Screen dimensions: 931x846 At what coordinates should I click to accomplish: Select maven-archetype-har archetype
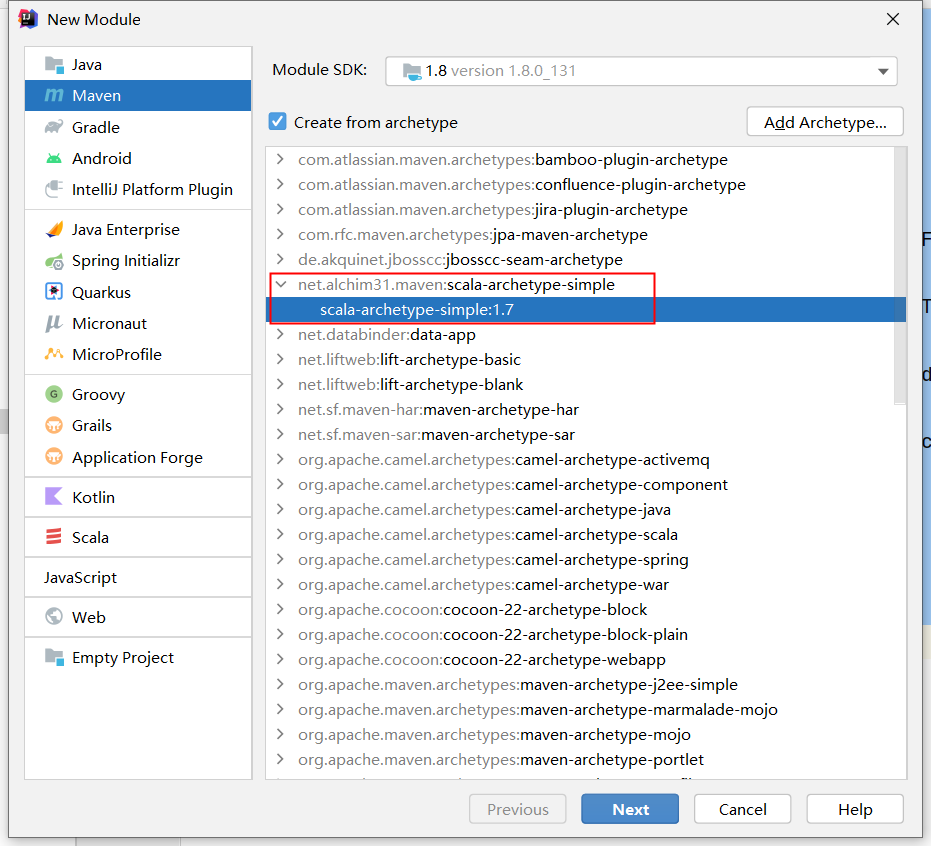point(438,409)
